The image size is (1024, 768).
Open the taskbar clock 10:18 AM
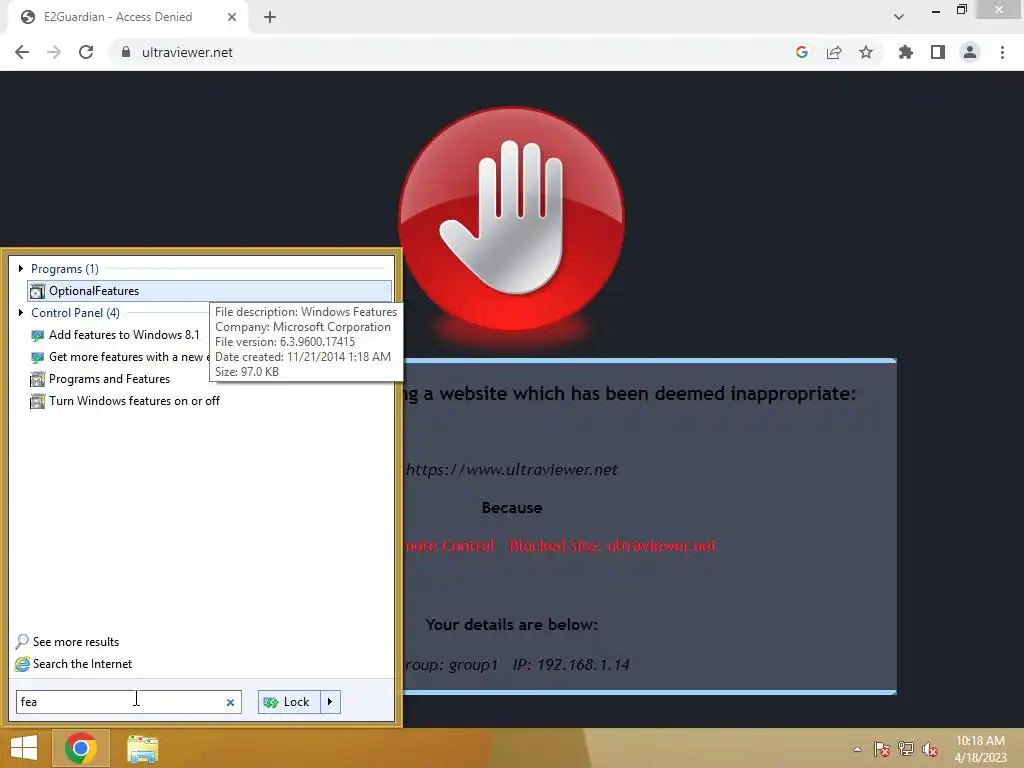(980, 749)
